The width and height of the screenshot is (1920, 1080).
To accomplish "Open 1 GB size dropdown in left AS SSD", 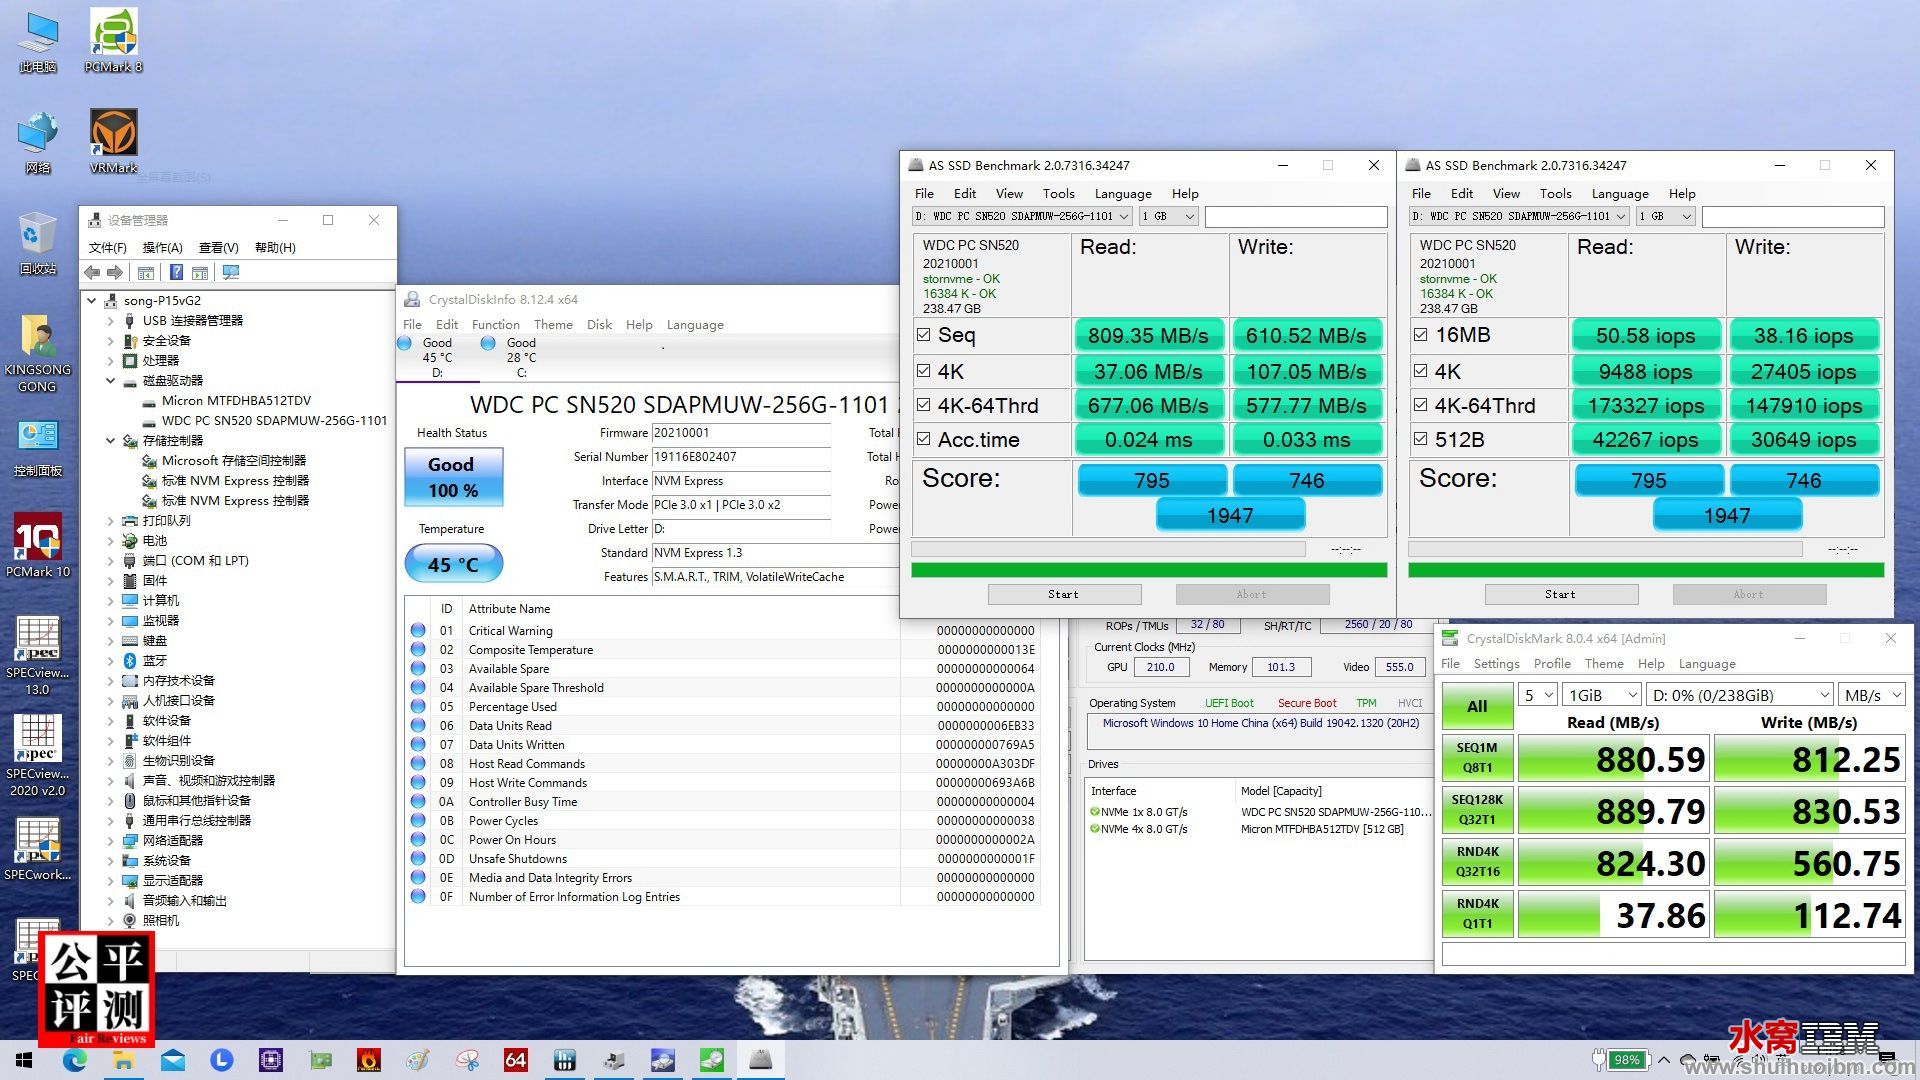I will point(1168,216).
